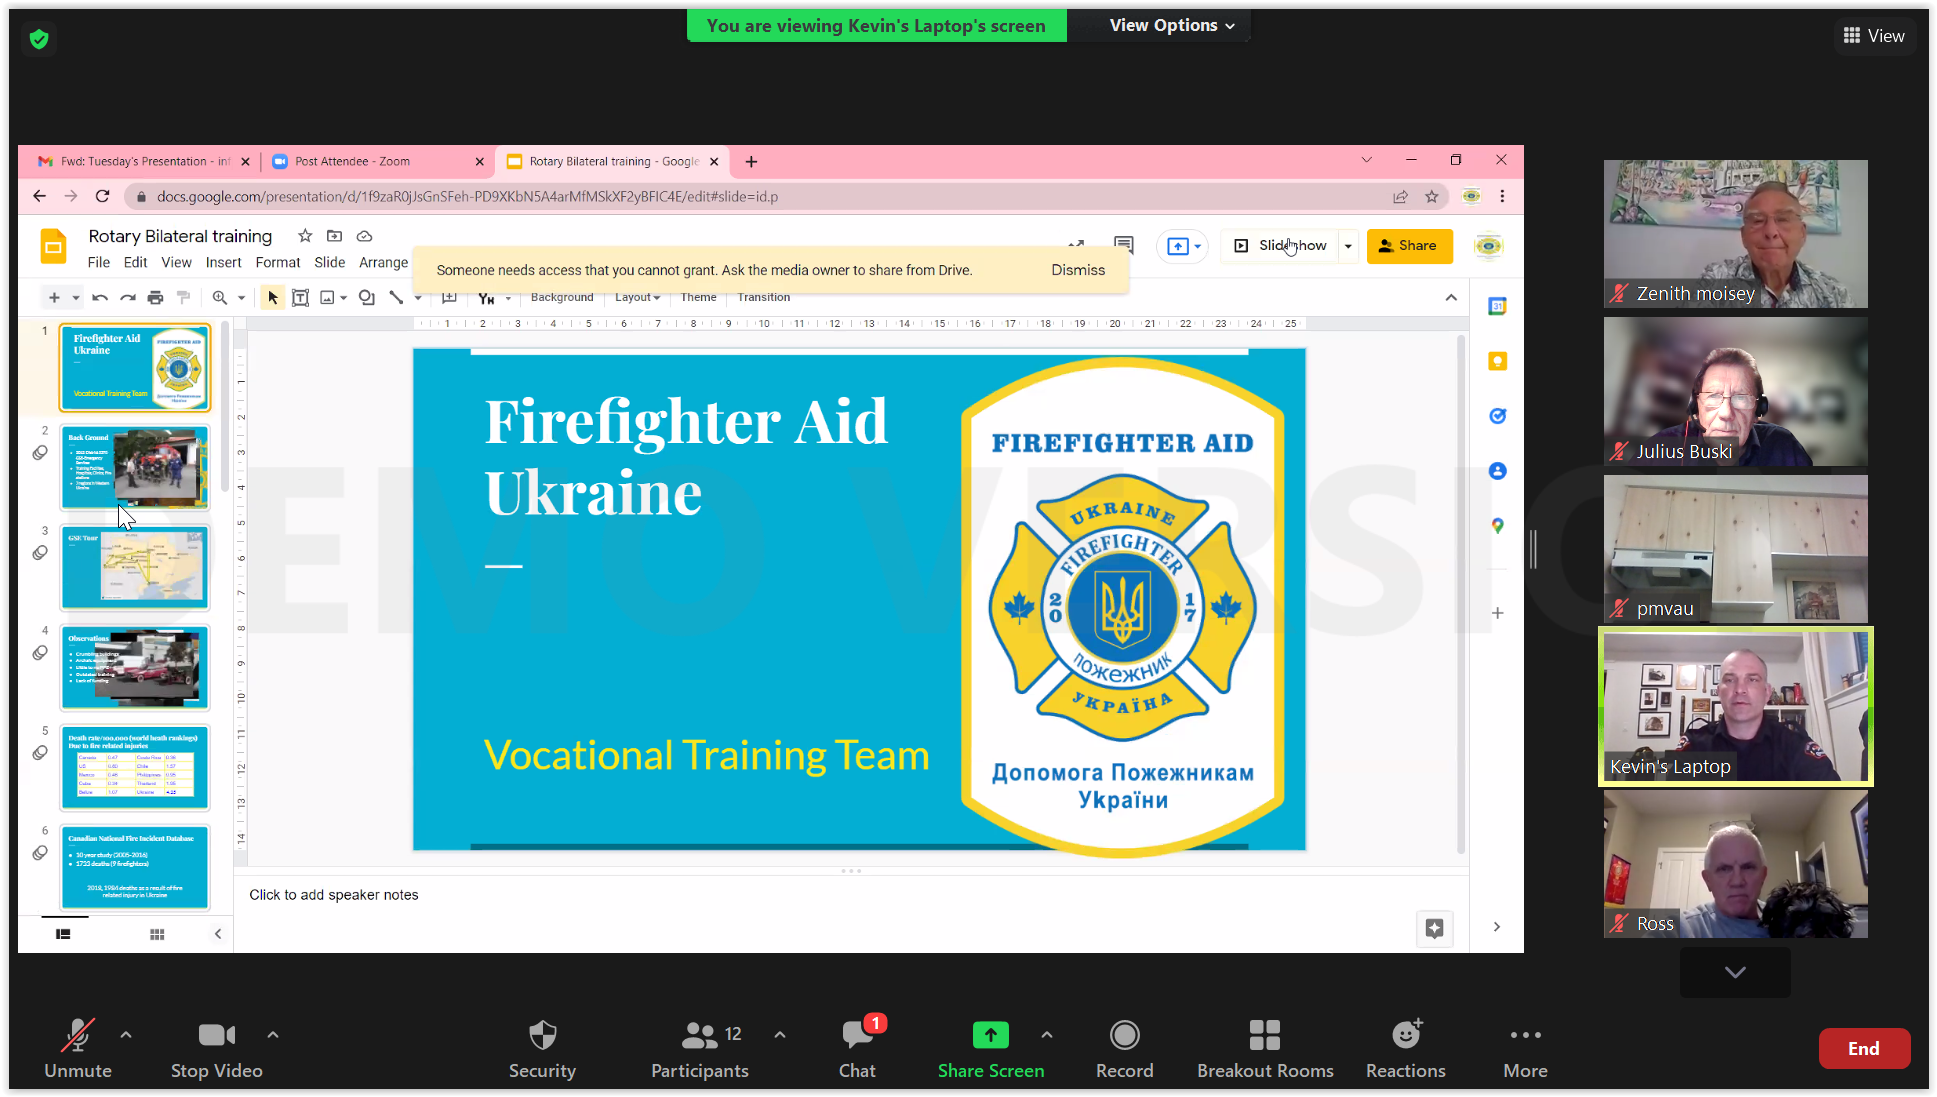Expand the Share Screen options caret
Viewport: 1937px width, 1097px height.
tap(1046, 1035)
